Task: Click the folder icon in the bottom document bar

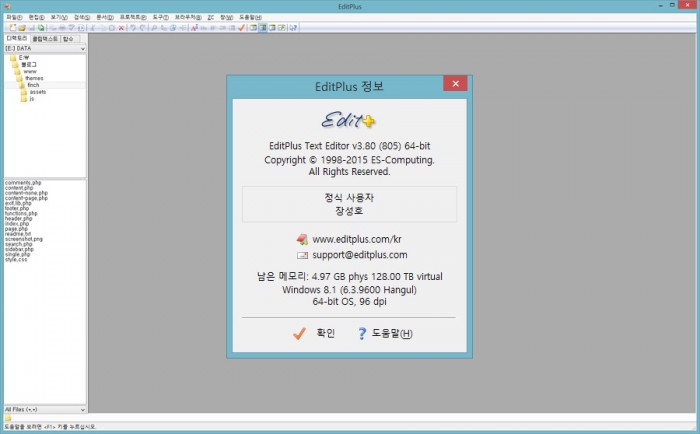Action: tap(8, 418)
